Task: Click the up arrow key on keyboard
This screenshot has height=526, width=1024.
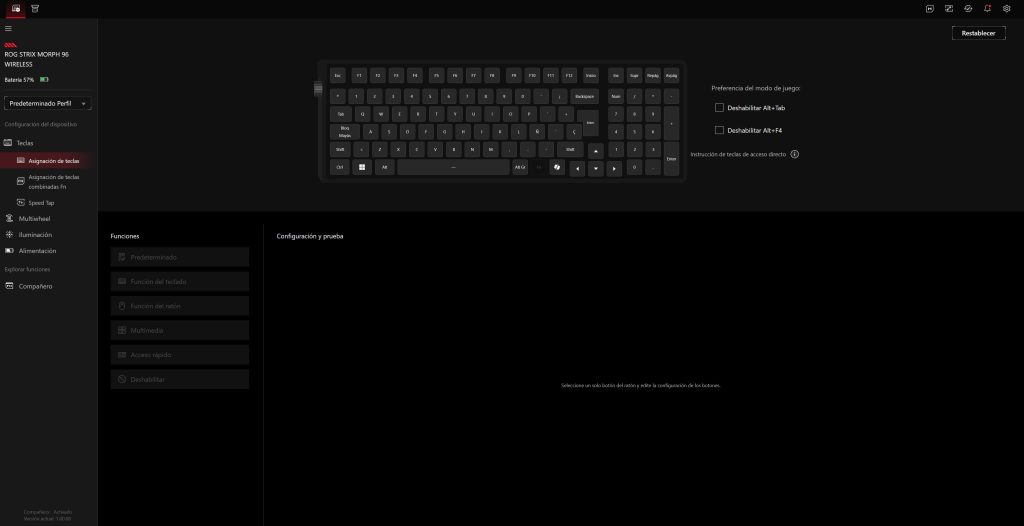Action: 596,150
